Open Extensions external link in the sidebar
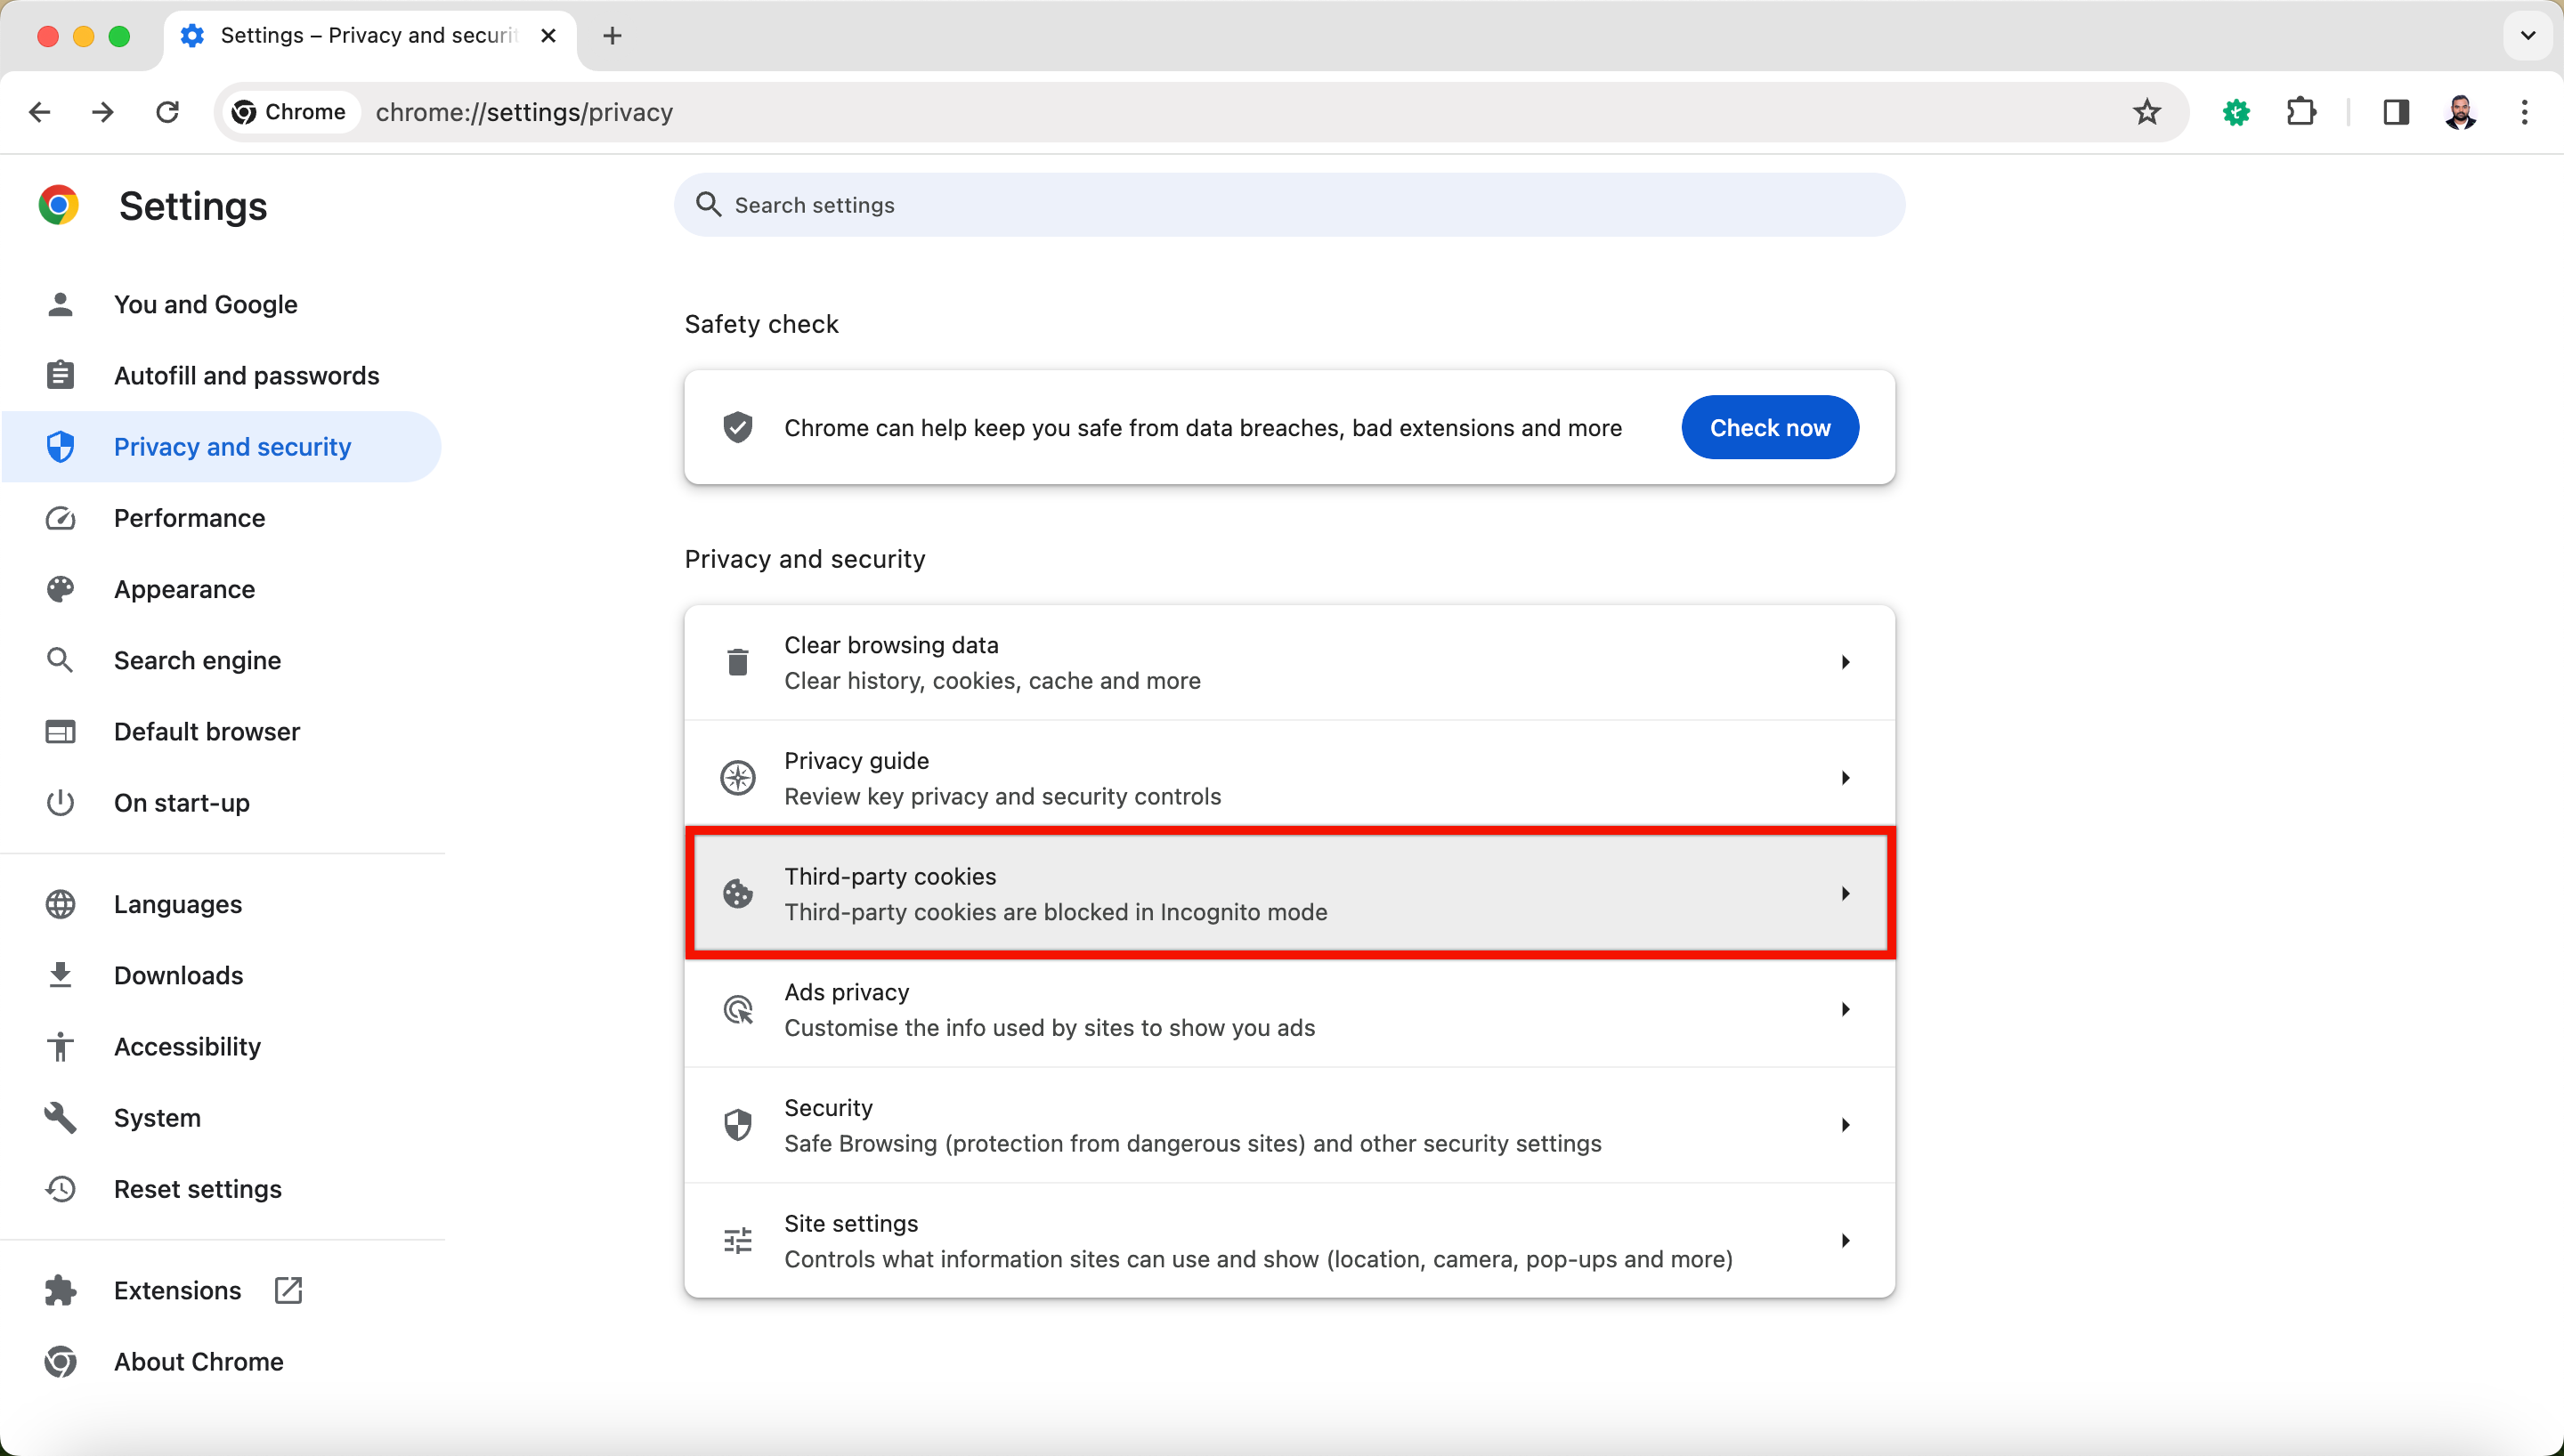The height and width of the screenshot is (1456, 2564). pyautogui.click(x=177, y=1291)
